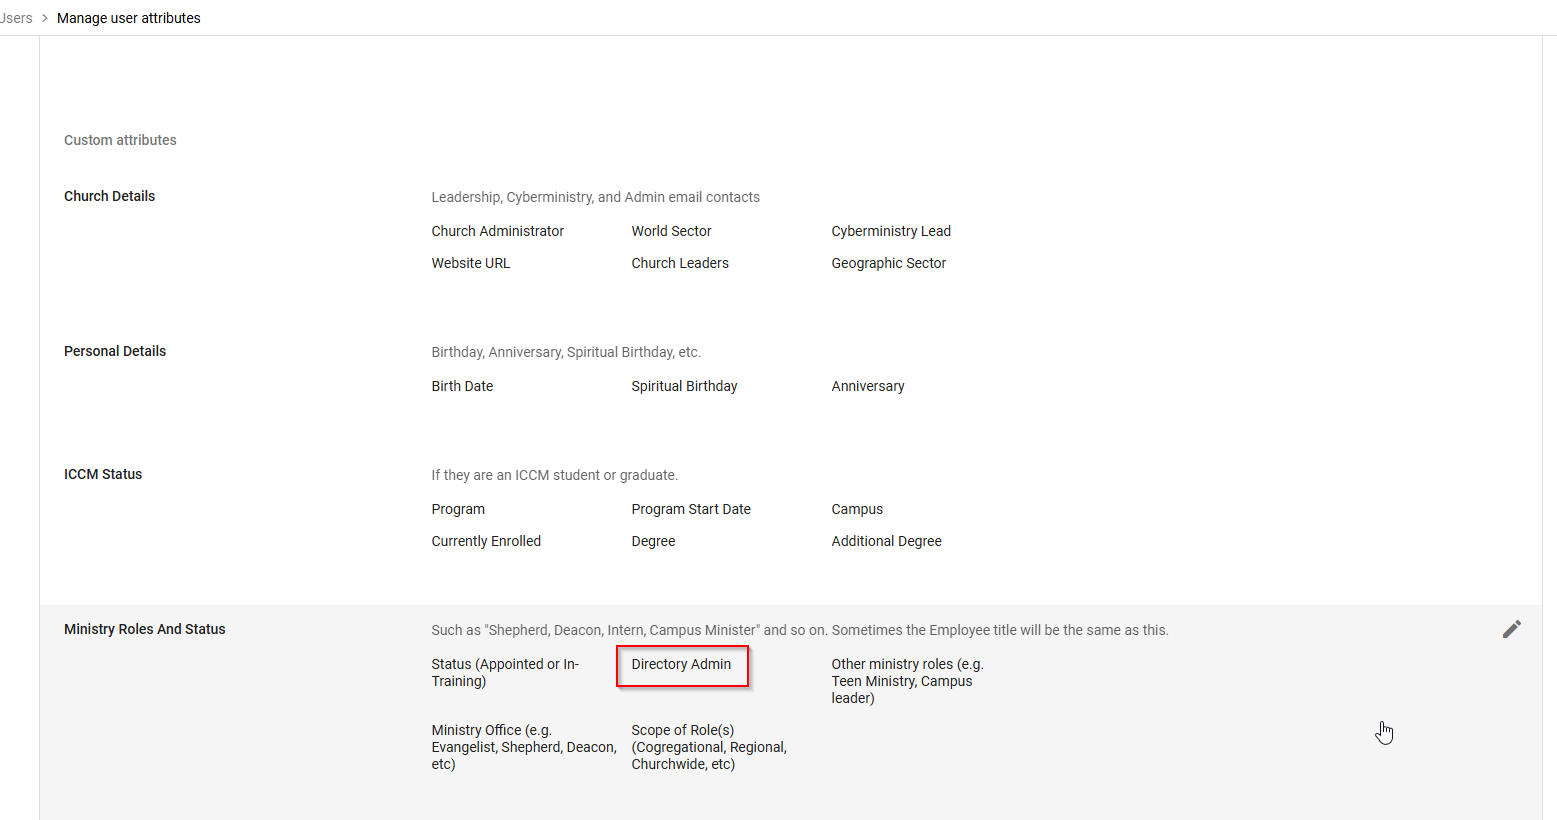
Task: Click the Program Start Date attribute
Action: tap(690, 509)
